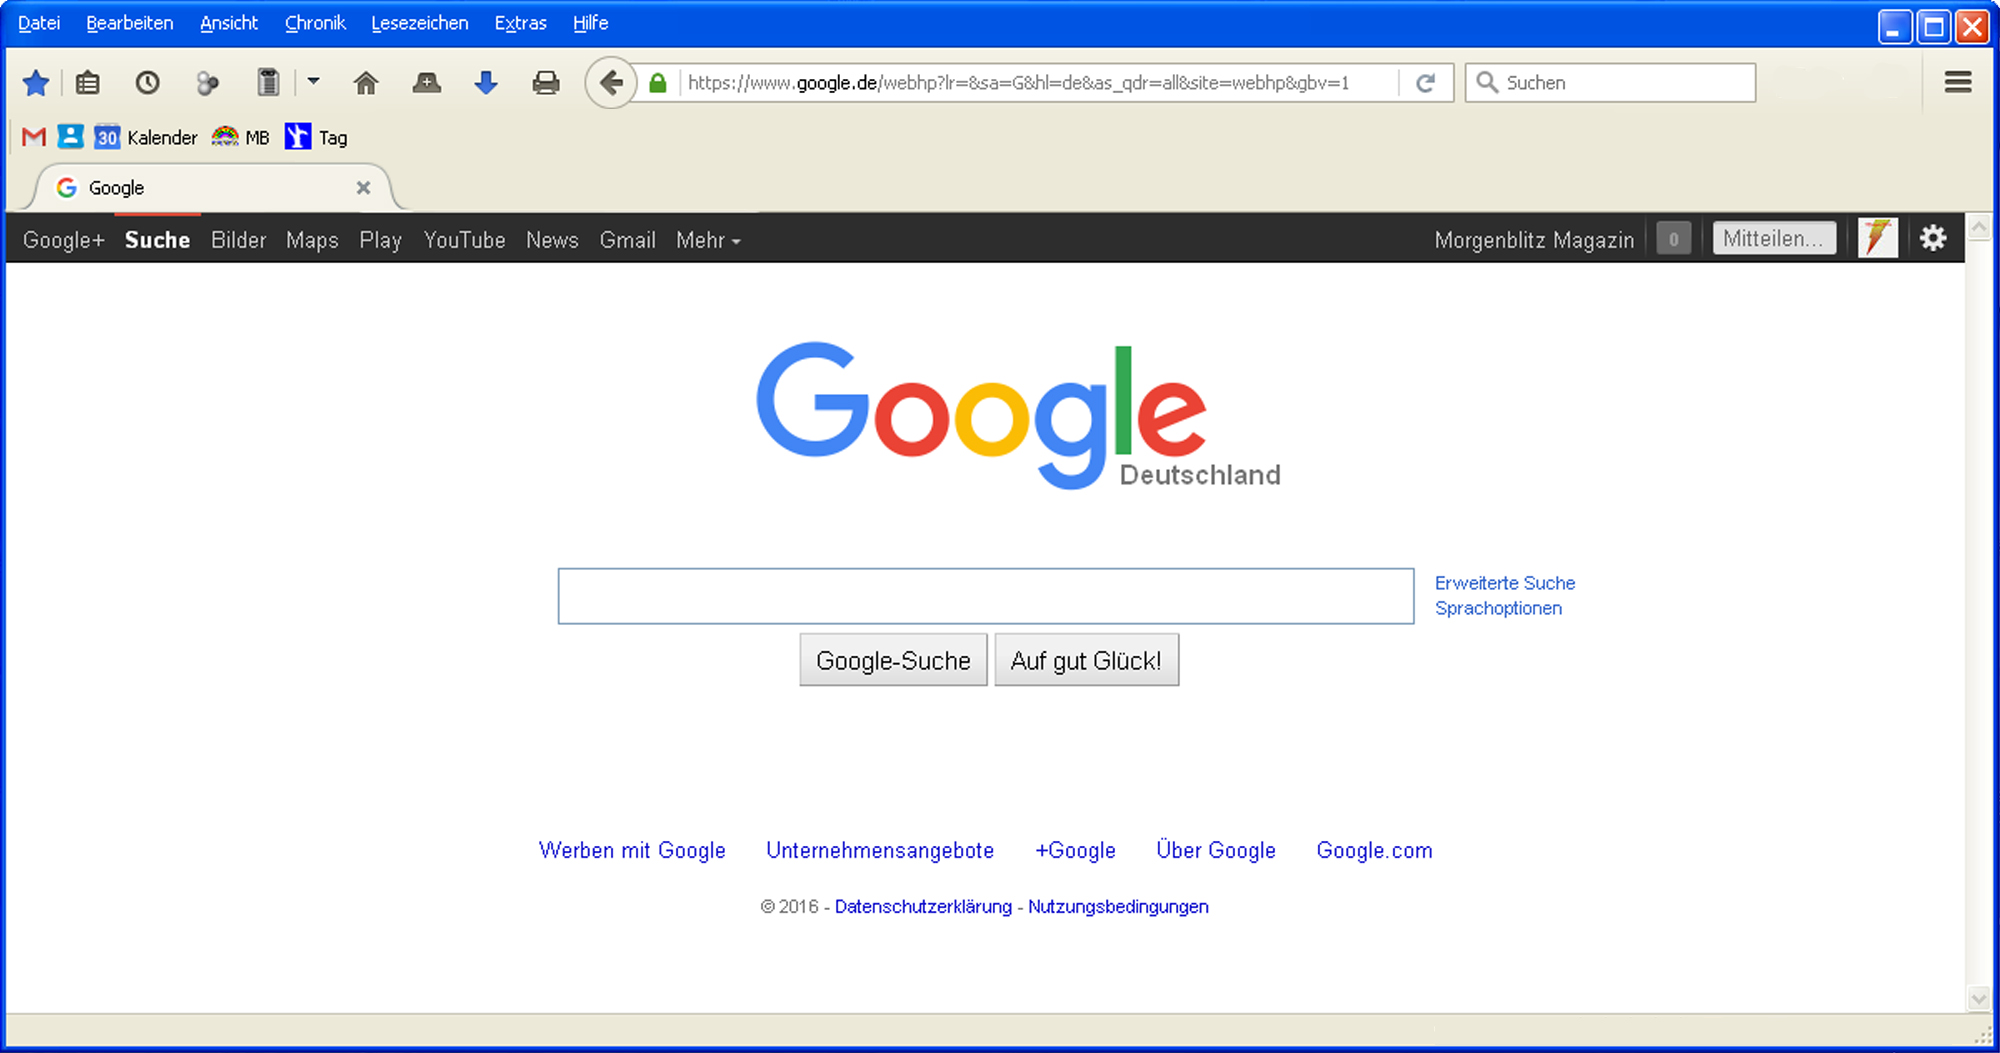Open the Über Google link

[x=1216, y=850]
